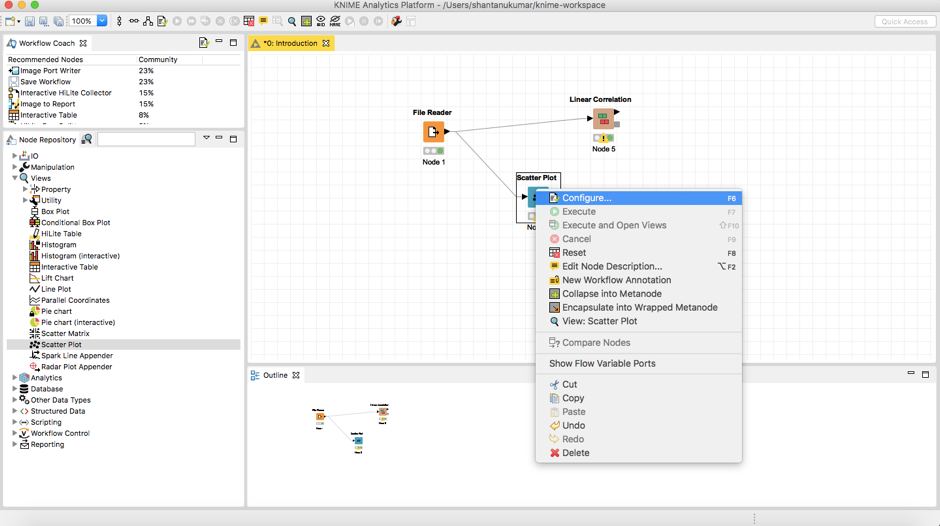
Task: Expand the Utility subfolder
Action: [x=25, y=200]
